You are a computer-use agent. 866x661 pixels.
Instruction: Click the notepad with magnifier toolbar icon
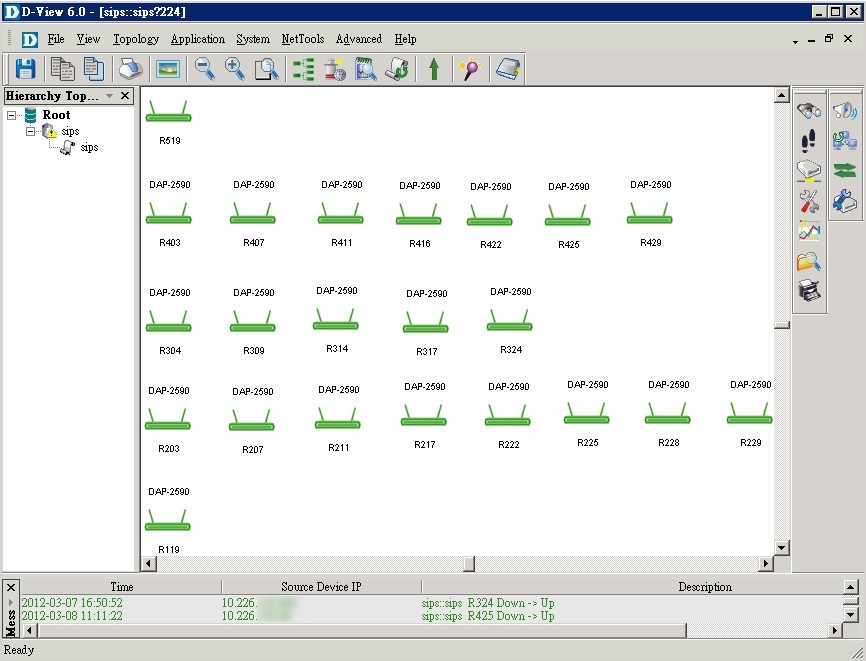[366, 69]
